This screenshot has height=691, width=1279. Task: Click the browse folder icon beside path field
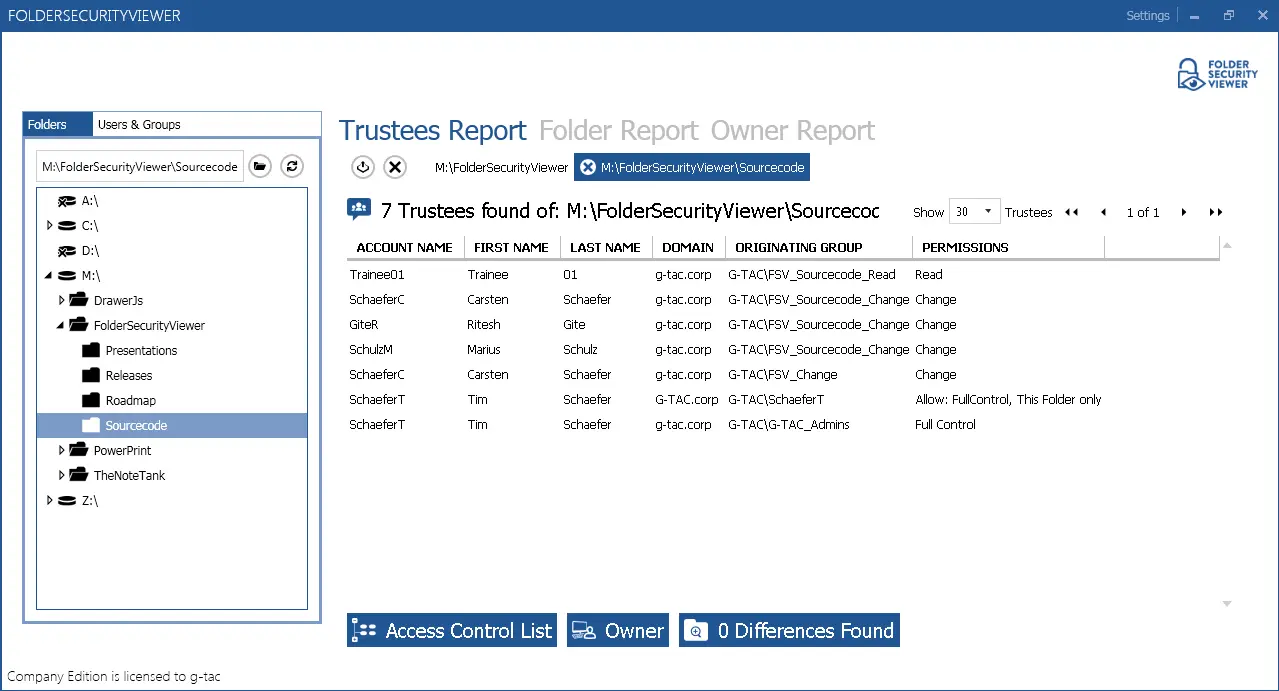coord(260,167)
